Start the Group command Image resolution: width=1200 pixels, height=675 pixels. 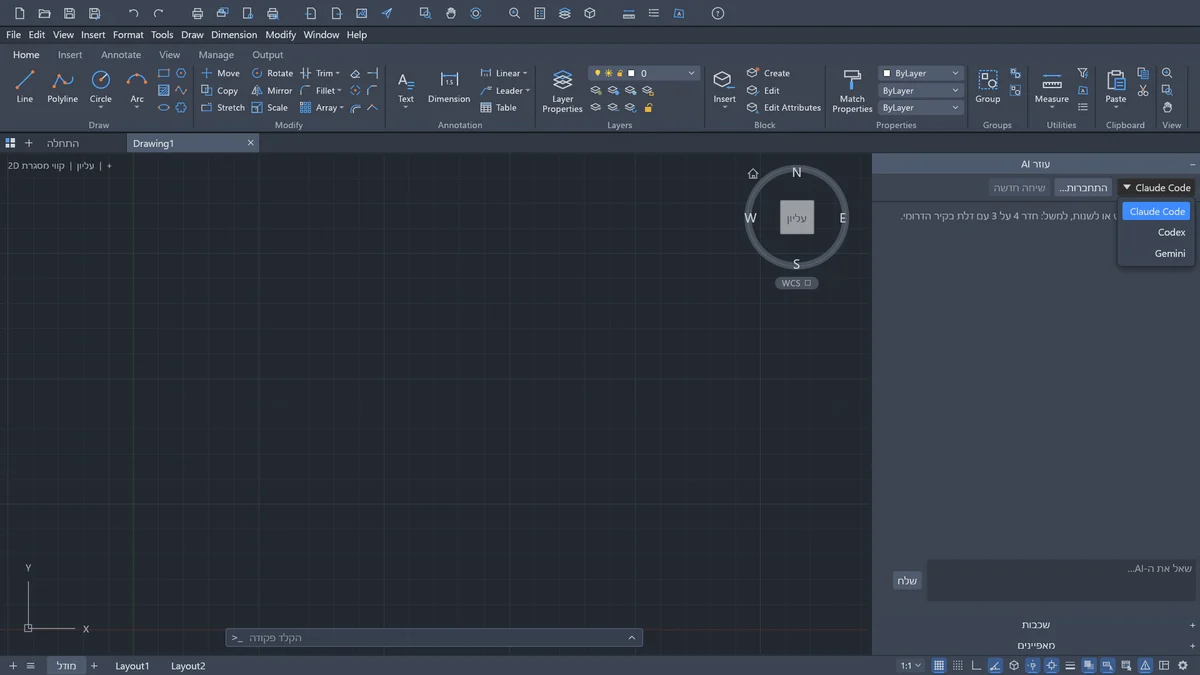tap(988, 87)
